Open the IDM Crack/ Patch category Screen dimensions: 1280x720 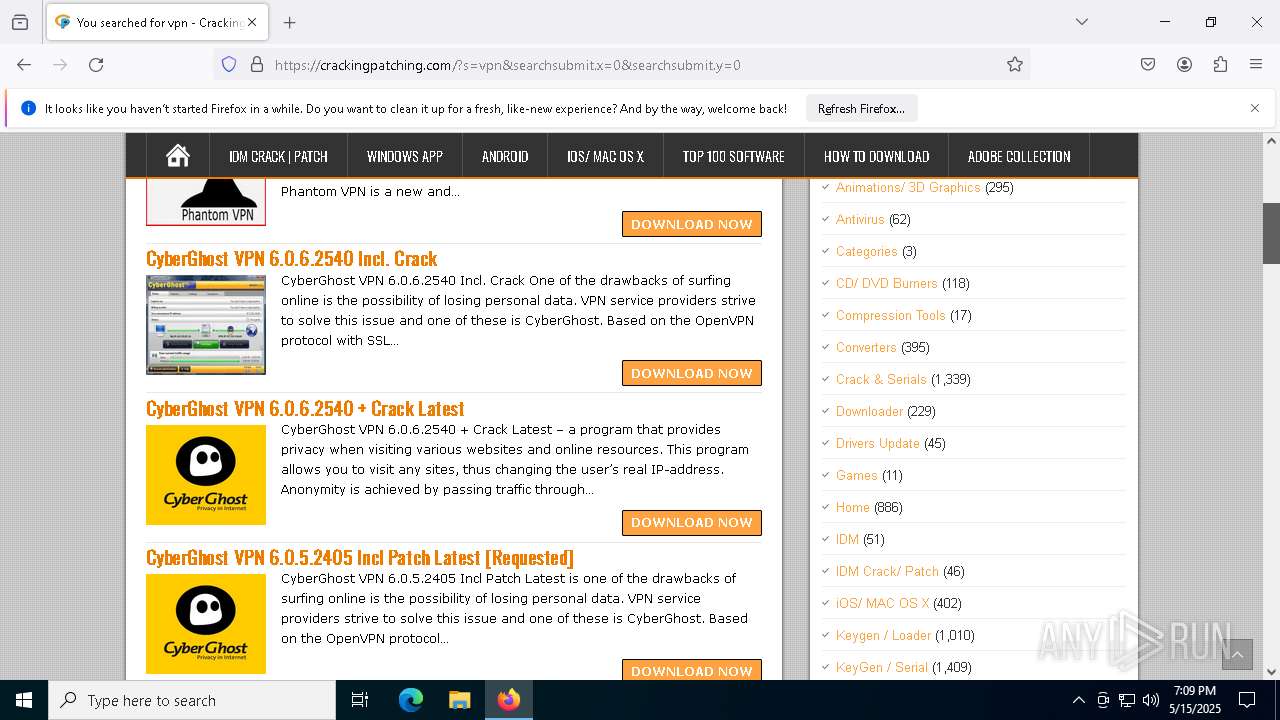point(887,571)
